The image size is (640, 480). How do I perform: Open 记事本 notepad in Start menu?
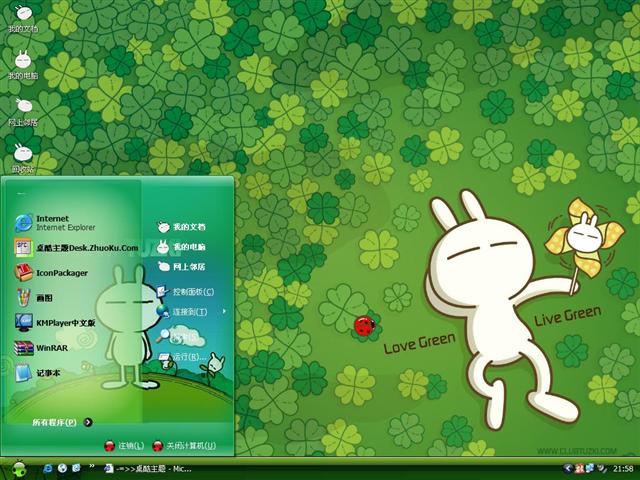[x=38, y=373]
